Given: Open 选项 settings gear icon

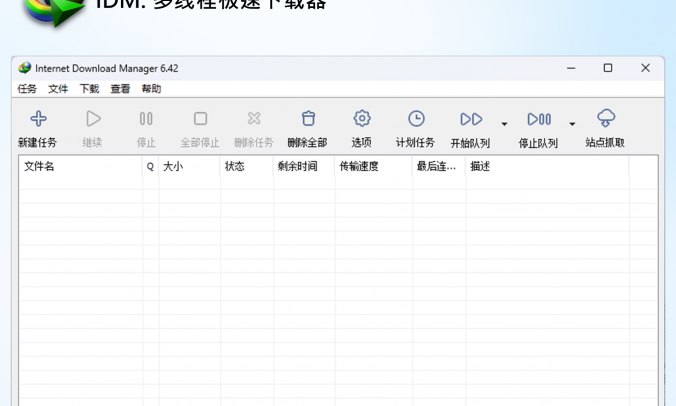Looking at the screenshot, I should [x=362, y=118].
